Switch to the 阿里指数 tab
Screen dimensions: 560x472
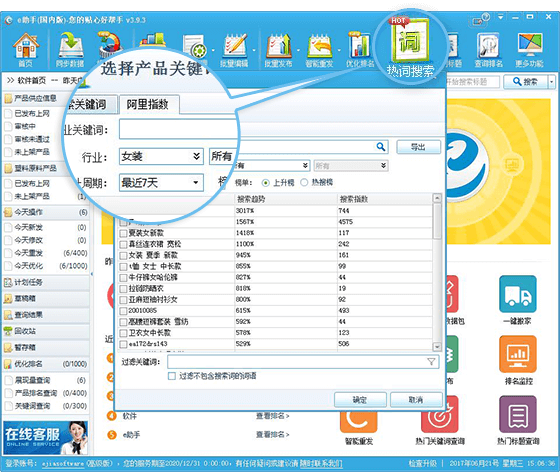click(x=149, y=104)
